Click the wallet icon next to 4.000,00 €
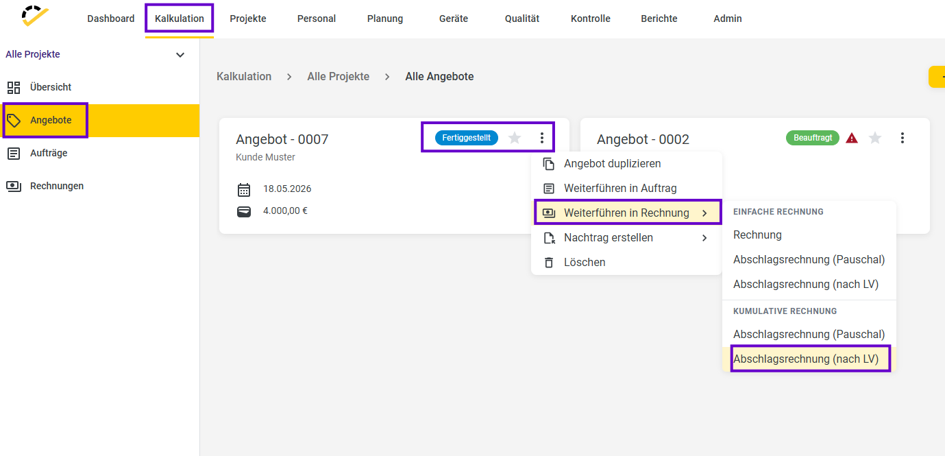This screenshot has height=456, width=945. [244, 211]
